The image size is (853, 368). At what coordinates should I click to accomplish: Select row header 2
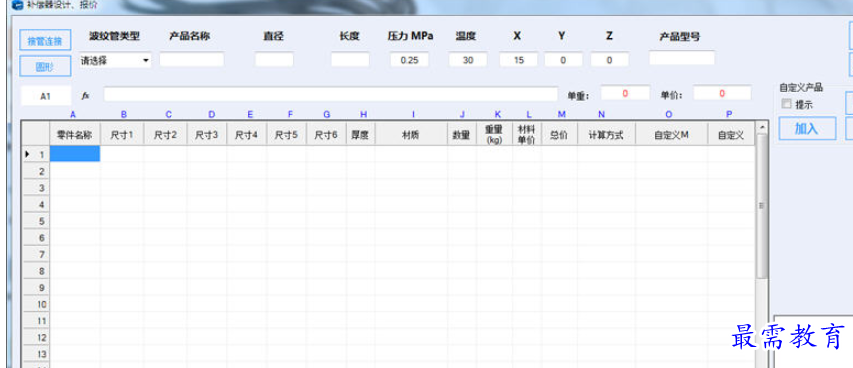tap(35, 171)
